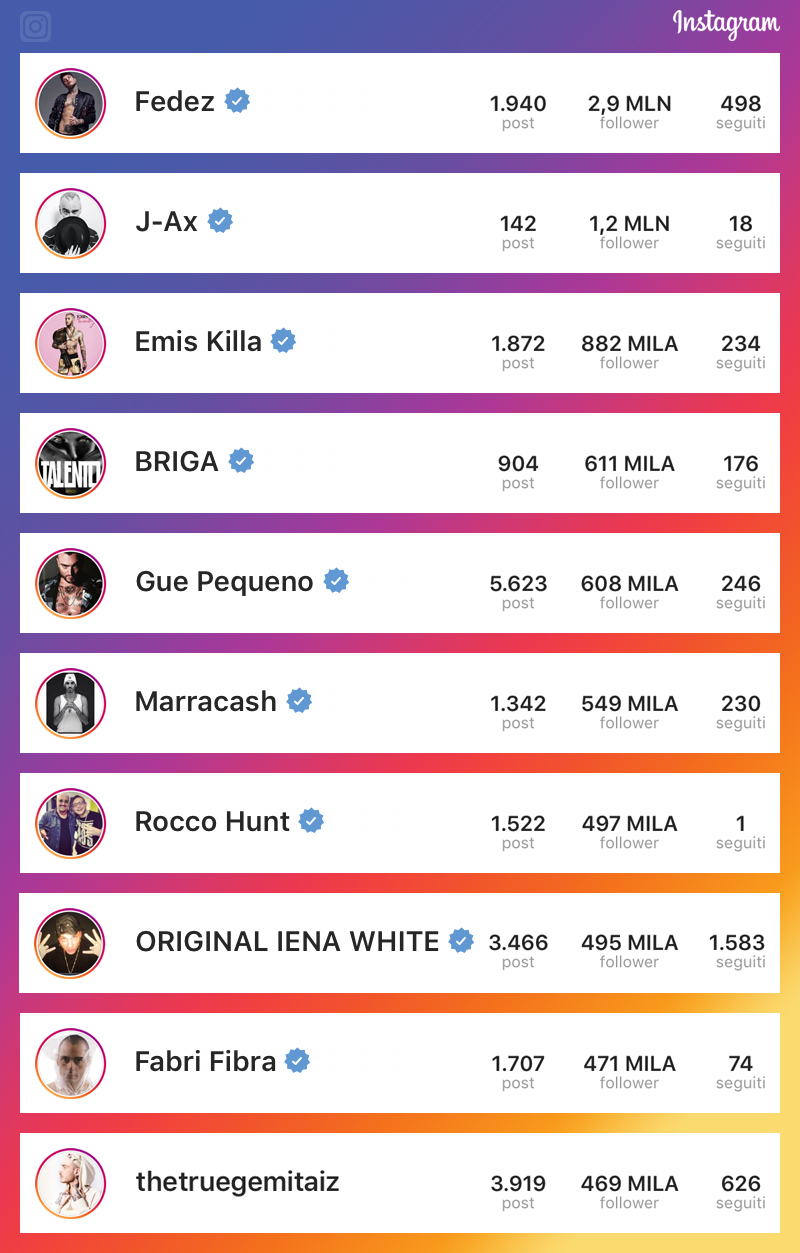The height and width of the screenshot is (1253, 800).
Task: Click the verified badge beside Marracash
Action: 299,701
